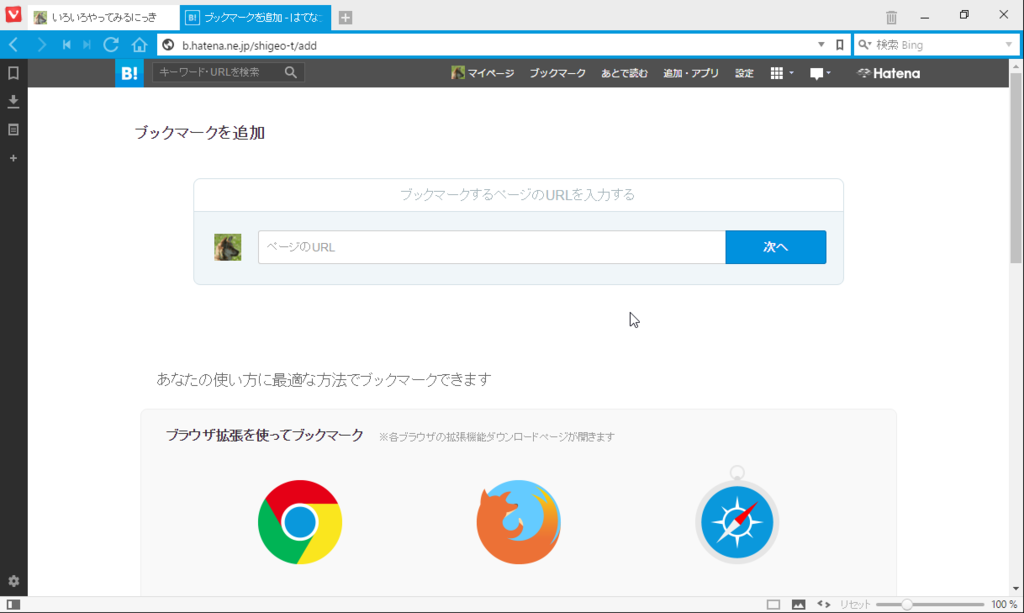Open the search engine selector dropdown
The width and height of the screenshot is (1024, 613).
pyautogui.click(x=865, y=45)
